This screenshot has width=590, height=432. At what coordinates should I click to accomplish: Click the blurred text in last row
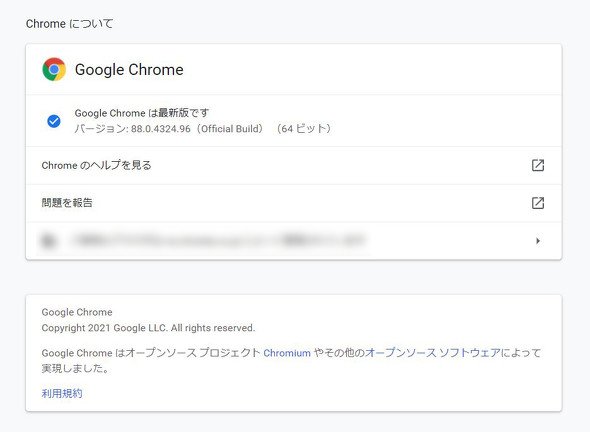click(217, 240)
